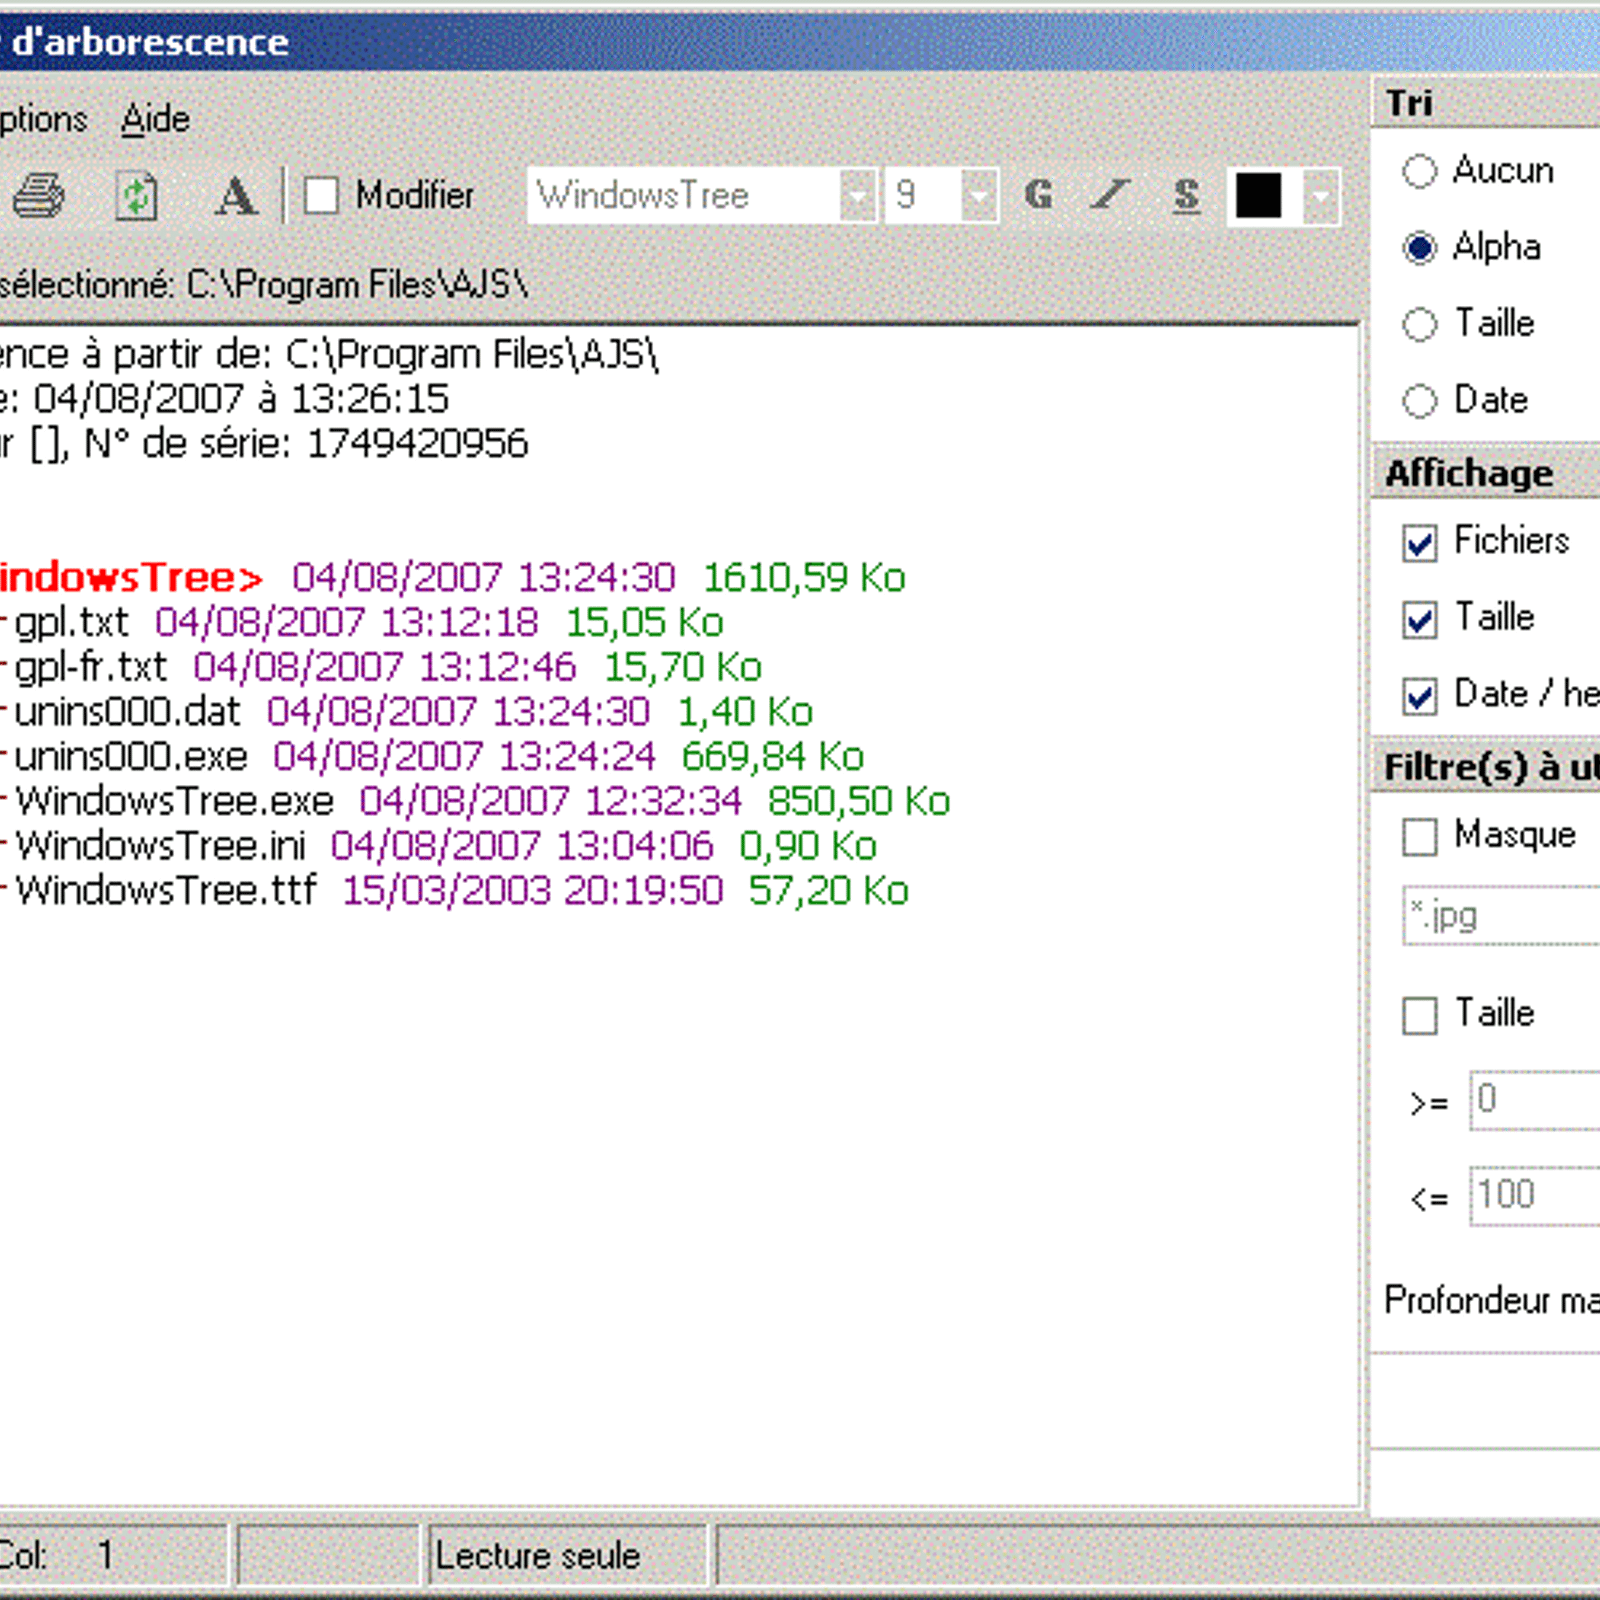
Task: Select the Aucun sort radio button
Action: coord(1419,171)
